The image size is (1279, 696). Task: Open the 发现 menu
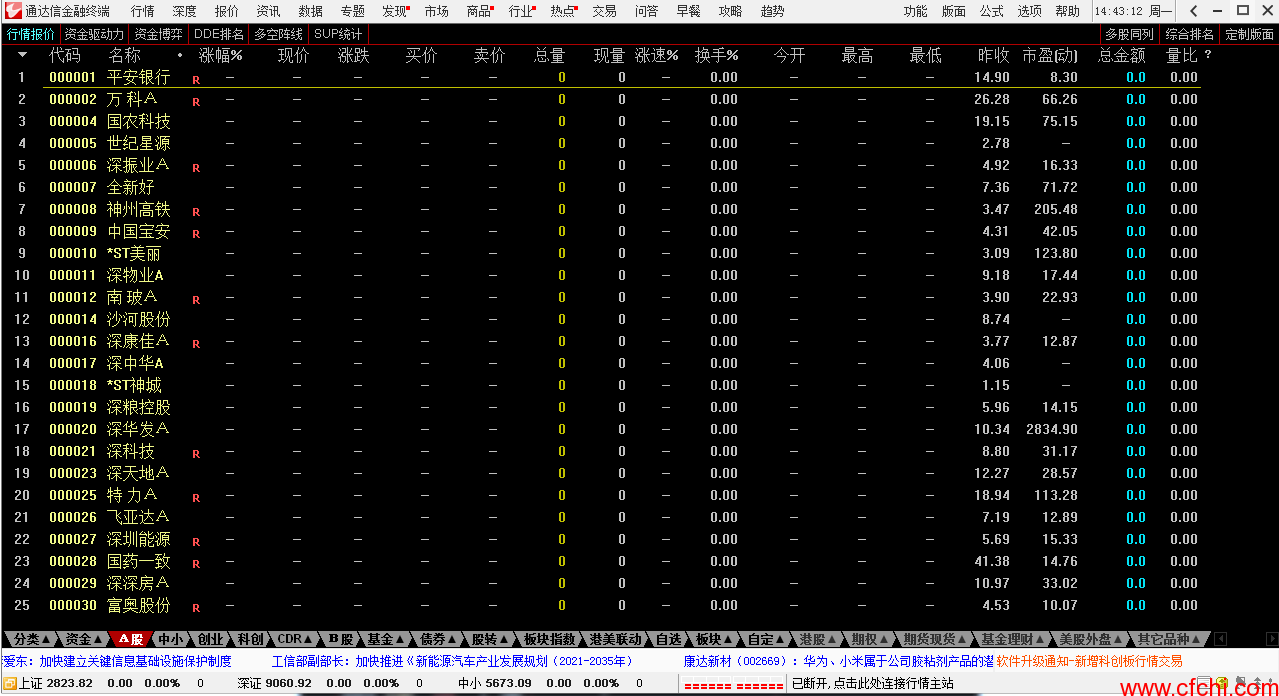coord(396,11)
